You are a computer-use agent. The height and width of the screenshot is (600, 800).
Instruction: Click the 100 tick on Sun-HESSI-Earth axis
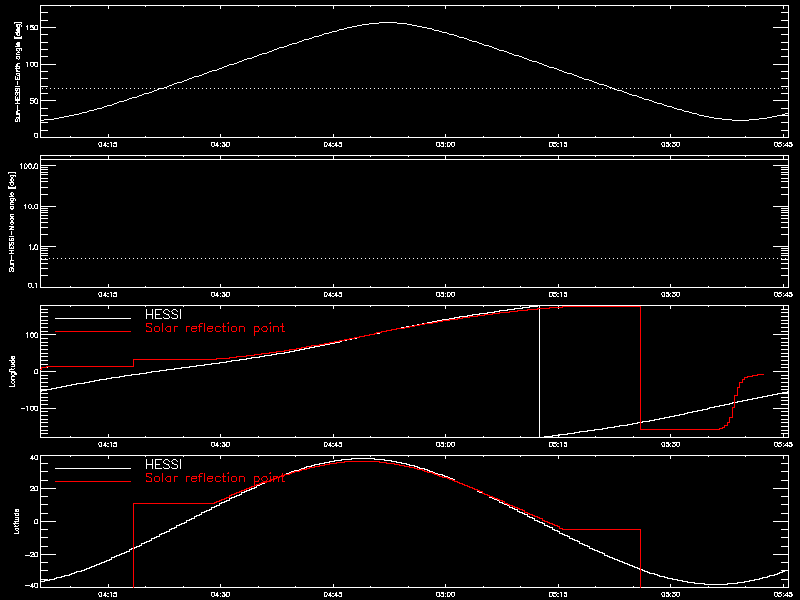32,64
